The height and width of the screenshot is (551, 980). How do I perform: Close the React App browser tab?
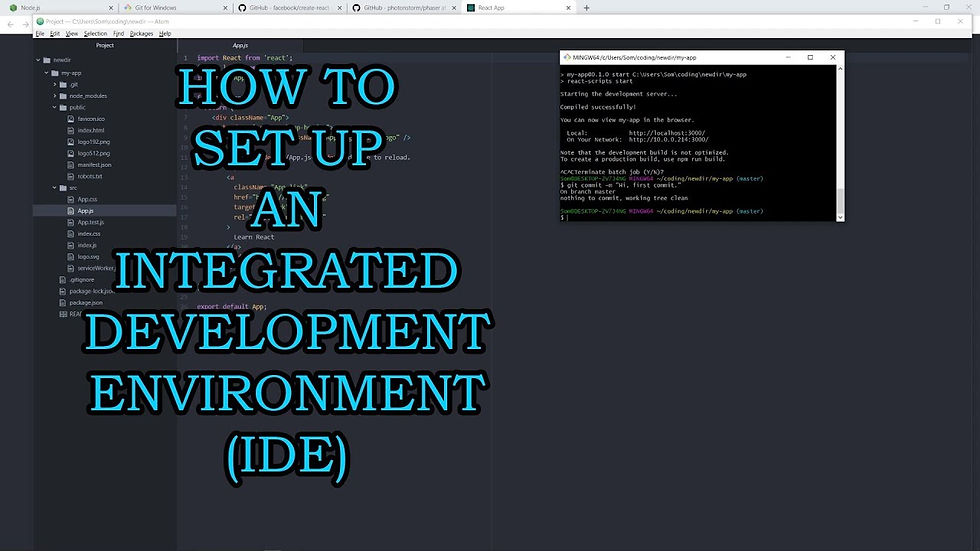pos(568,8)
